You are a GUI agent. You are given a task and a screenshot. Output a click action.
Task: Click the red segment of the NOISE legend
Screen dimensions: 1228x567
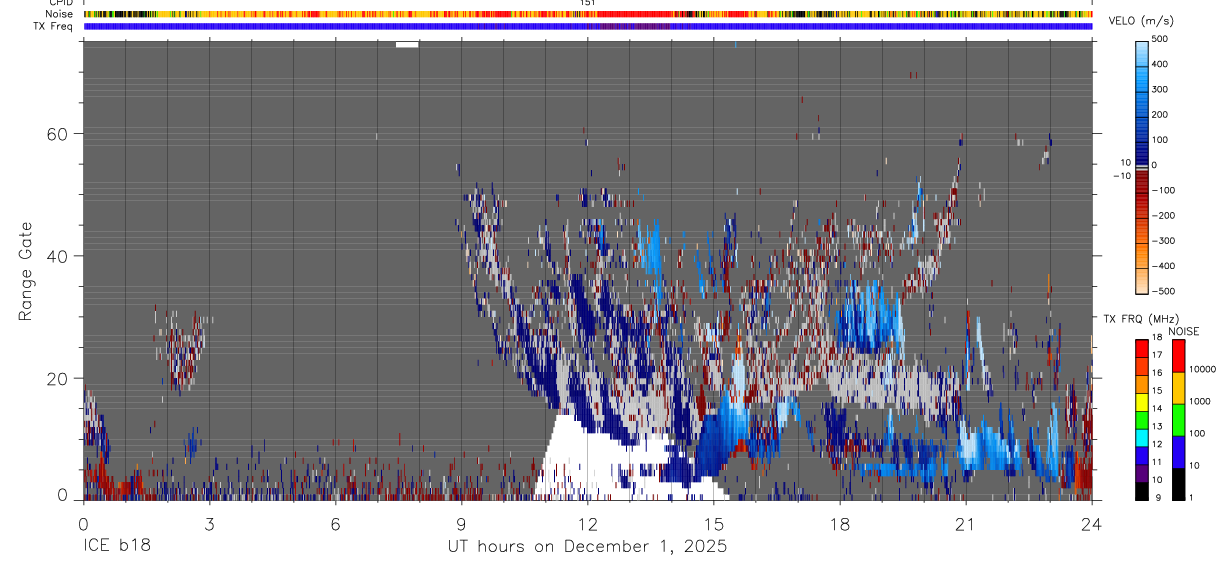click(1178, 356)
